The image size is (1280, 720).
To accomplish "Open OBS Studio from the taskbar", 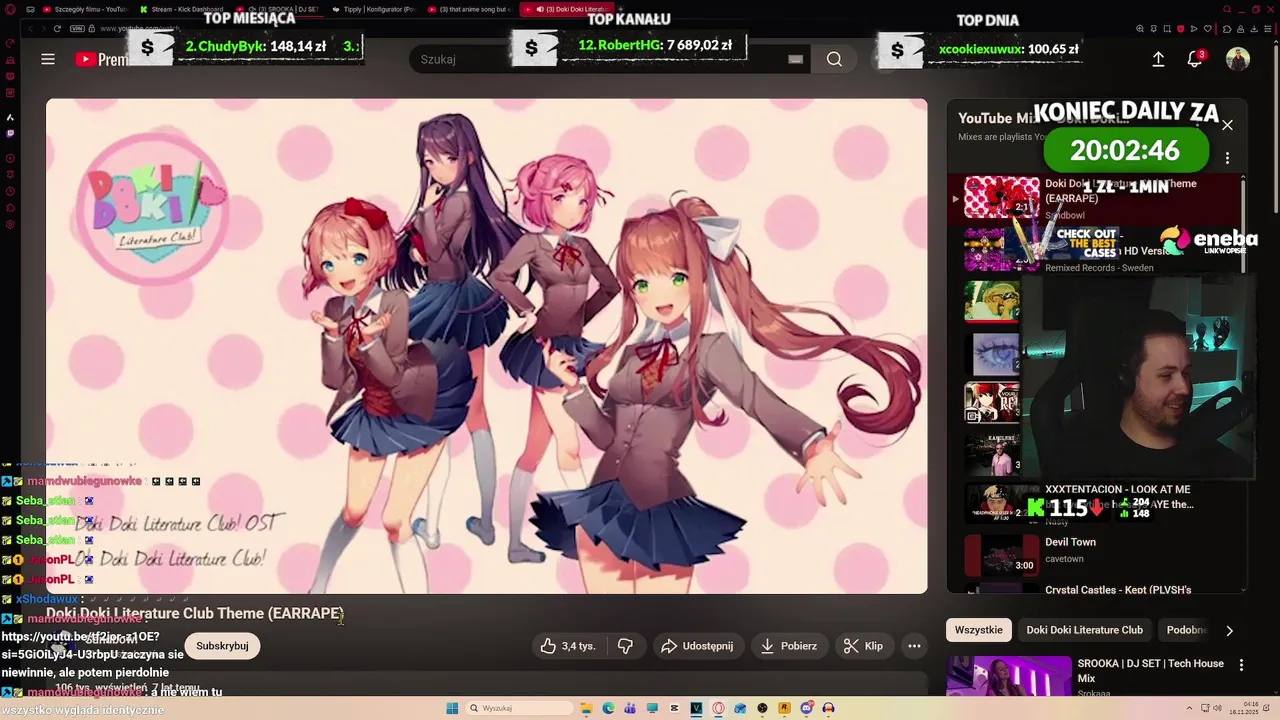I will click(x=762, y=708).
